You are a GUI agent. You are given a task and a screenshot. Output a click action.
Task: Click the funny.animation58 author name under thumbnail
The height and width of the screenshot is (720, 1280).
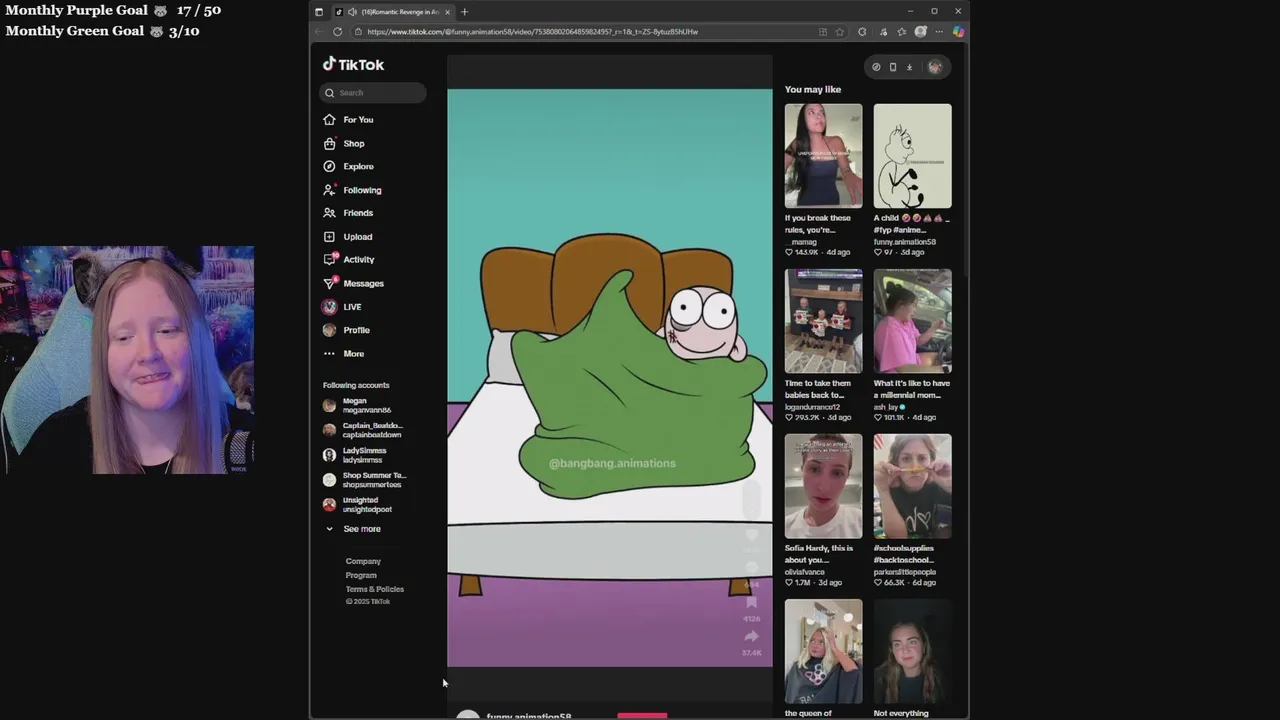(905, 242)
